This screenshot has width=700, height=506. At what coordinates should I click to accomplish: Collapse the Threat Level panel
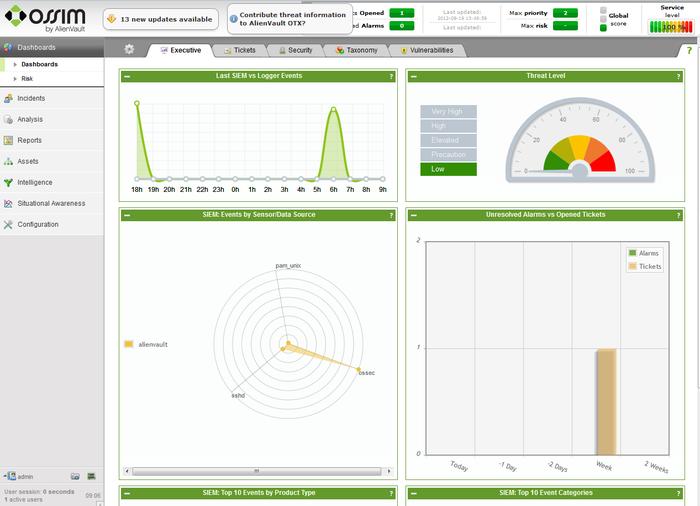(x=414, y=76)
